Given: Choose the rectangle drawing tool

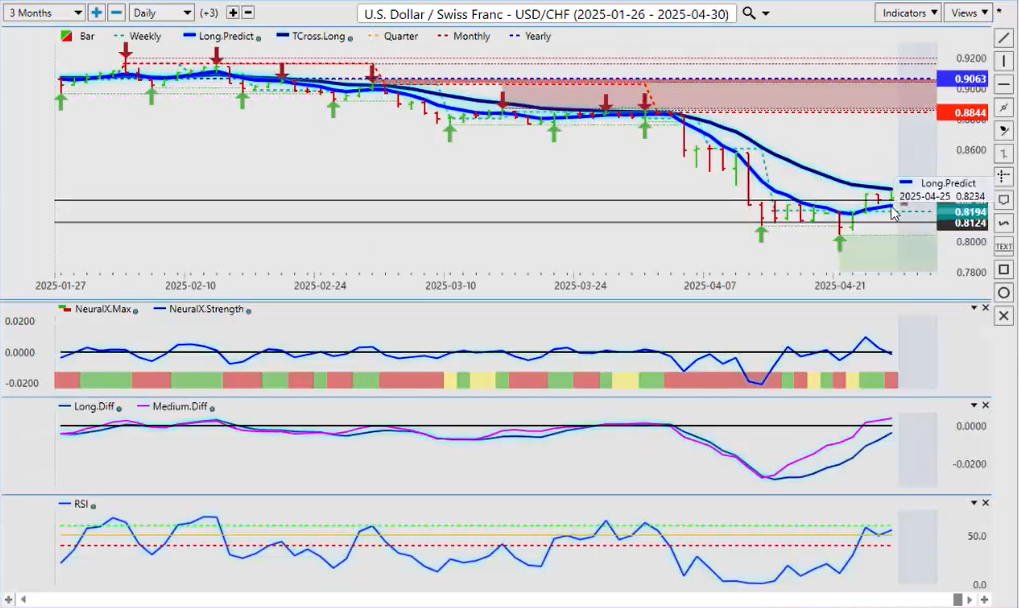Looking at the screenshot, I should [x=1004, y=269].
